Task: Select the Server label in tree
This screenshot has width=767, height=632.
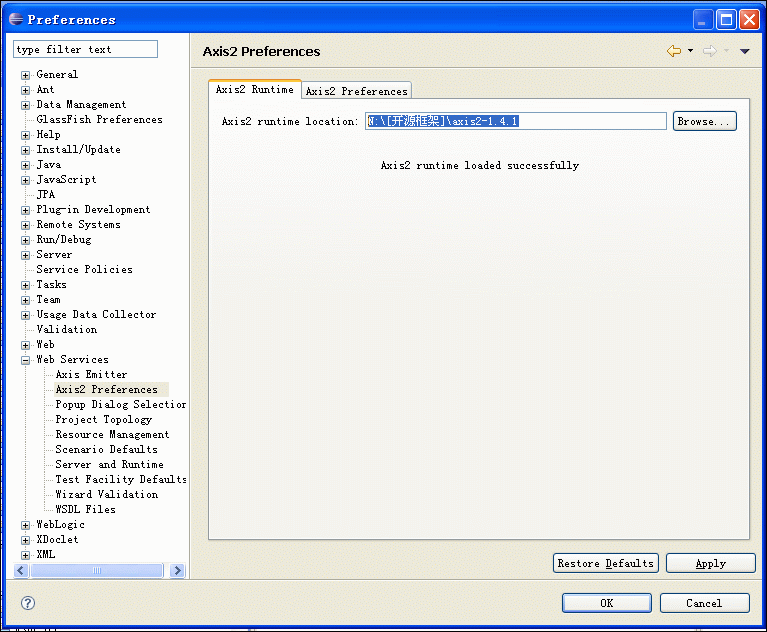Action: point(54,254)
